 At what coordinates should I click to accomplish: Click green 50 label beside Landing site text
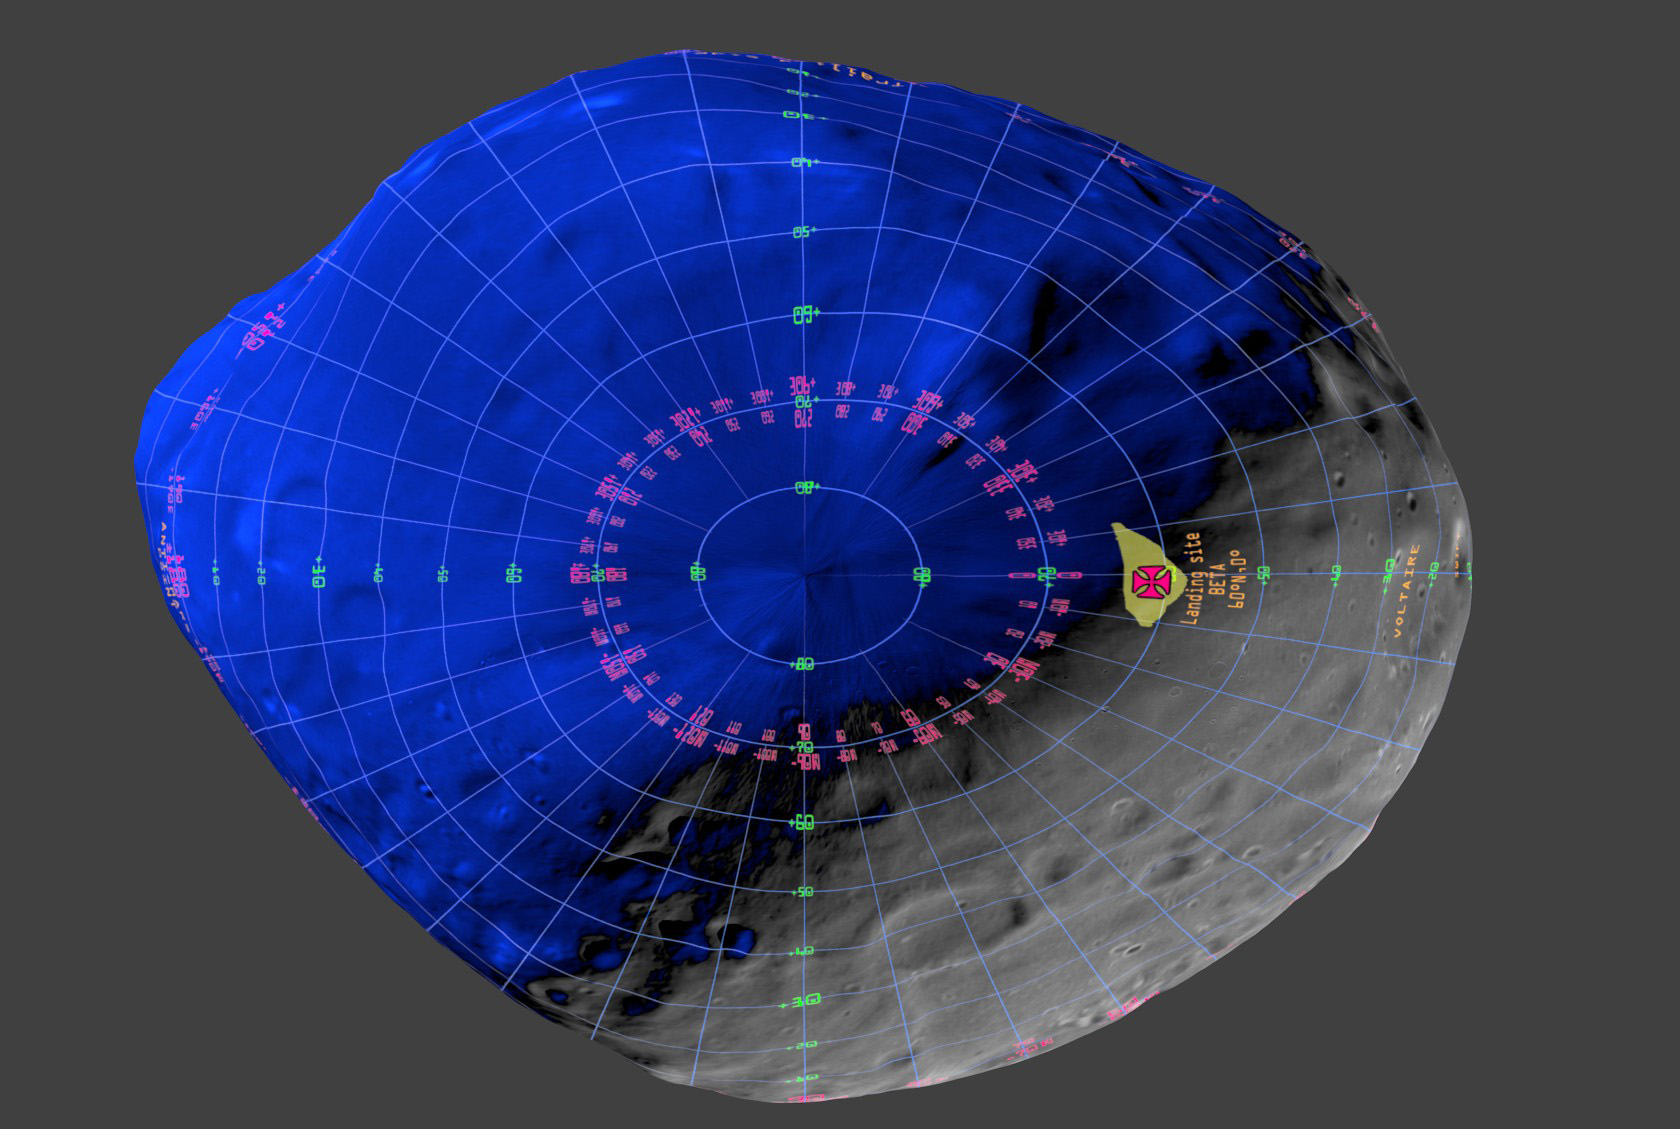point(1264,573)
